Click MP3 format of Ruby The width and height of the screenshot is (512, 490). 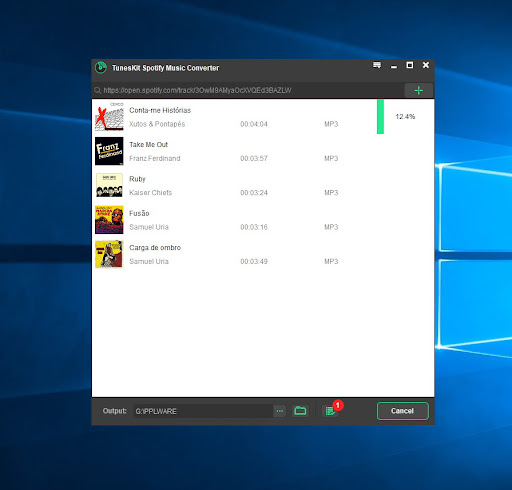[331, 193]
